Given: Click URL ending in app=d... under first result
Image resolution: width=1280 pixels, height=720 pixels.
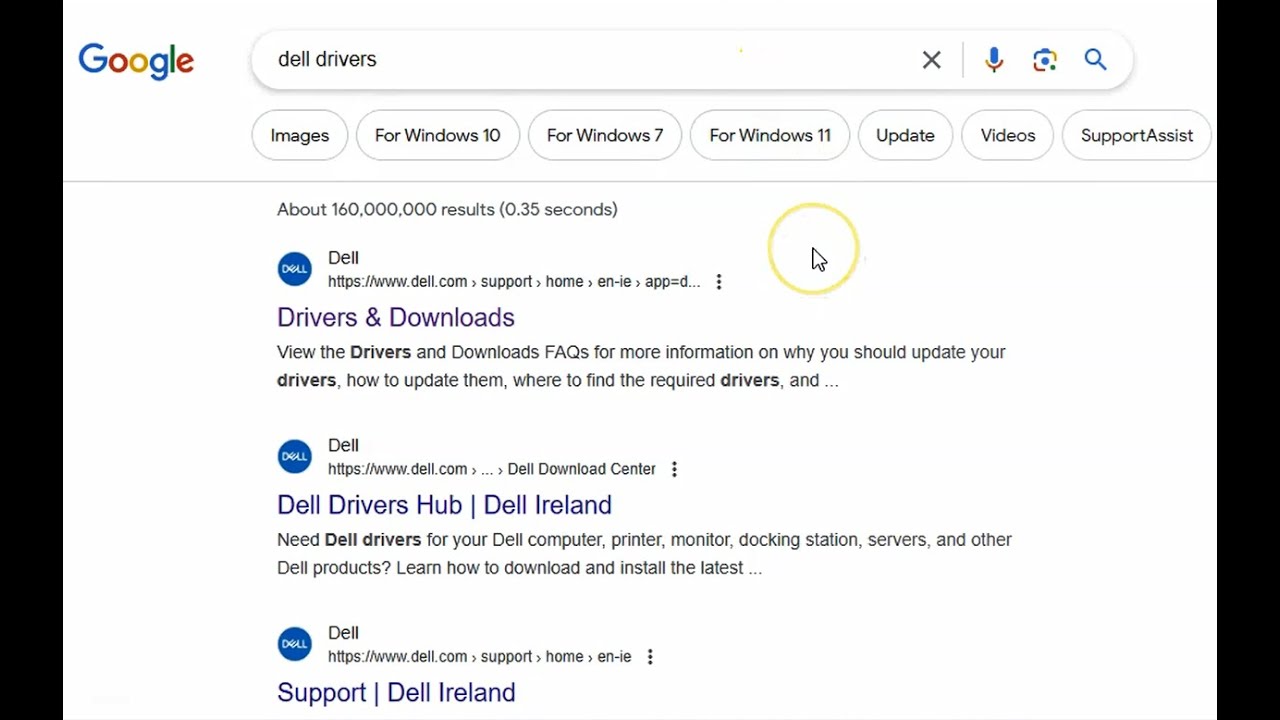Looking at the screenshot, I should pyautogui.click(x=514, y=282).
